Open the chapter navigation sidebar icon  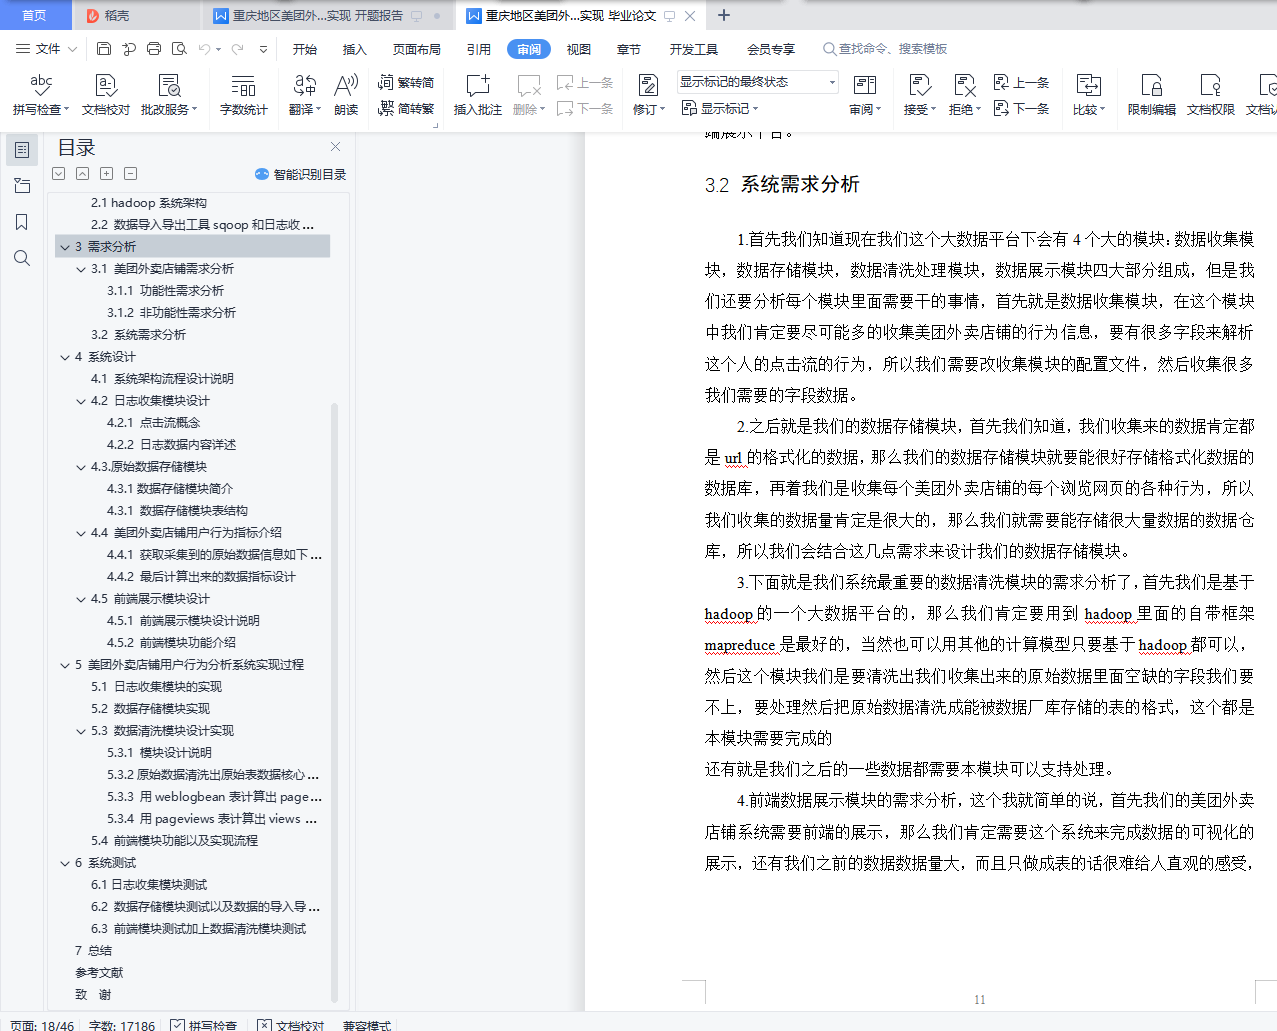[x=22, y=186]
